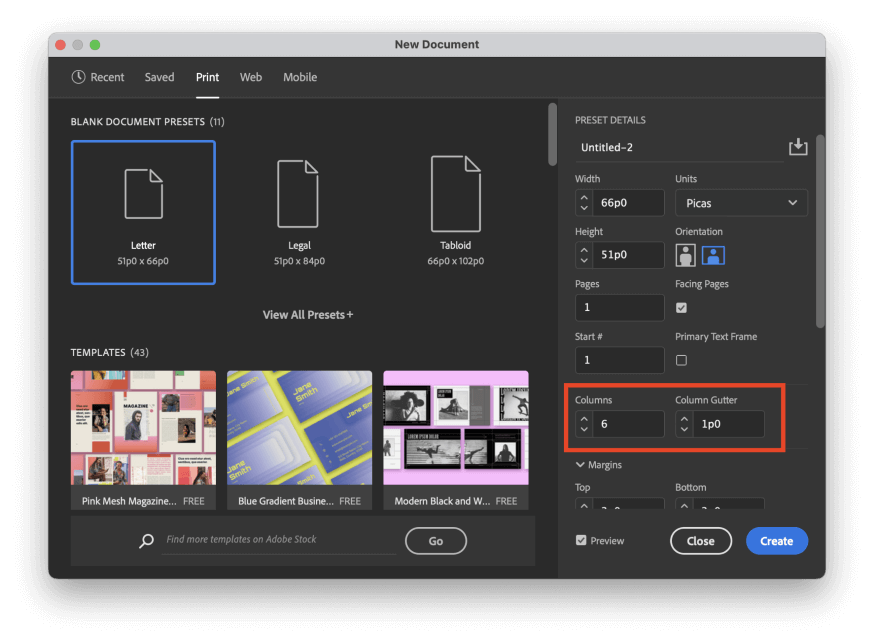Click the Create button
The image size is (874, 643).
point(776,540)
